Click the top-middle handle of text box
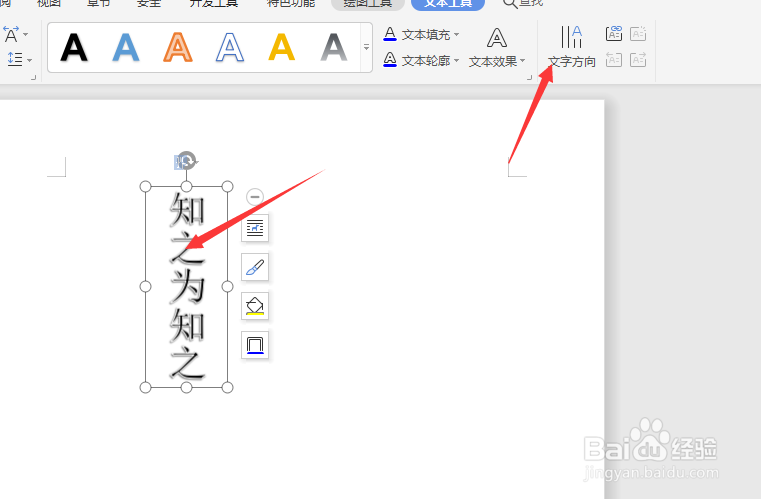761x499 pixels. [186, 186]
